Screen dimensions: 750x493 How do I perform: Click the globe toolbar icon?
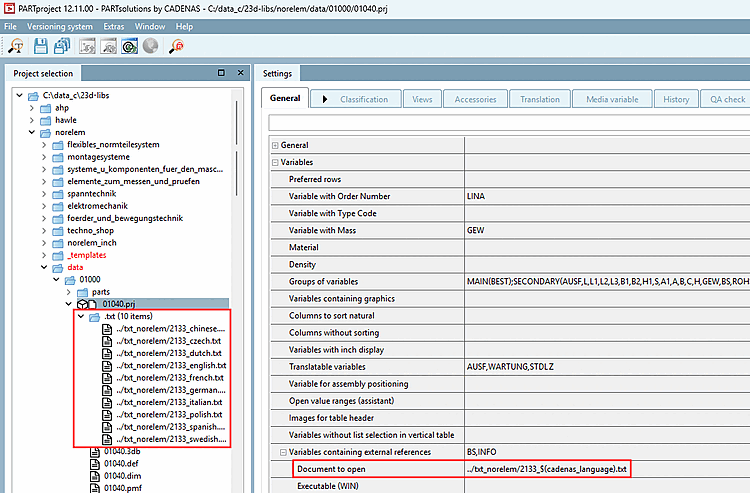[x=152, y=46]
